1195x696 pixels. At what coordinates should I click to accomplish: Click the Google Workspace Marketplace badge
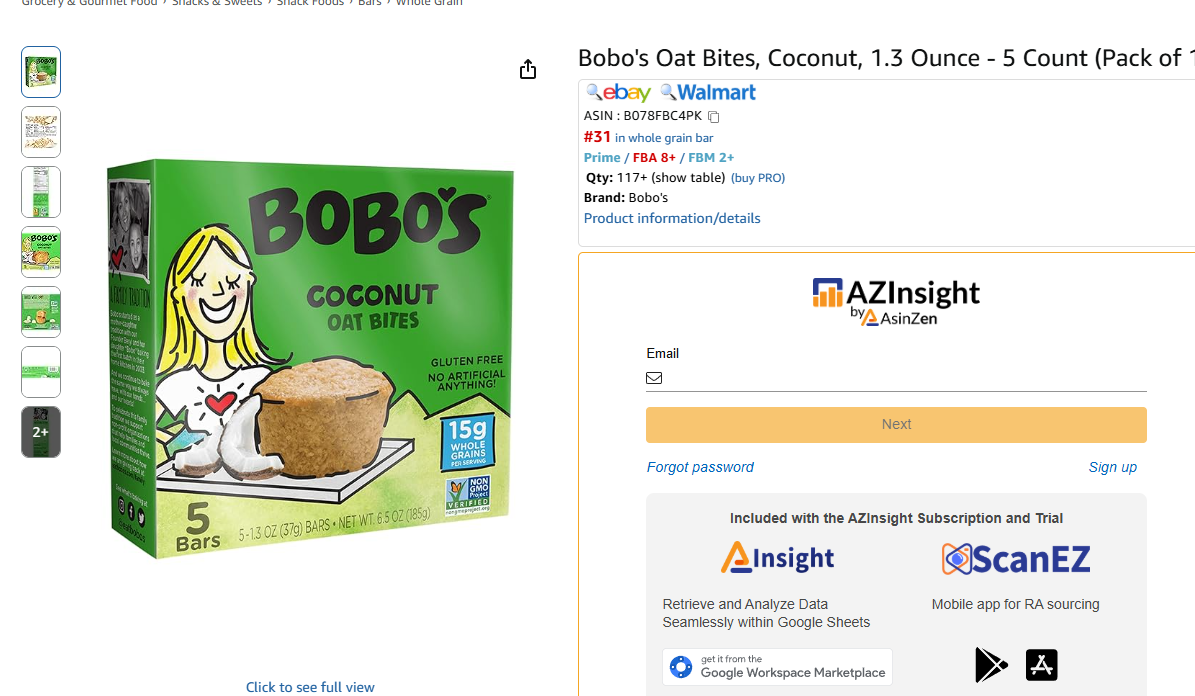[777, 667]
